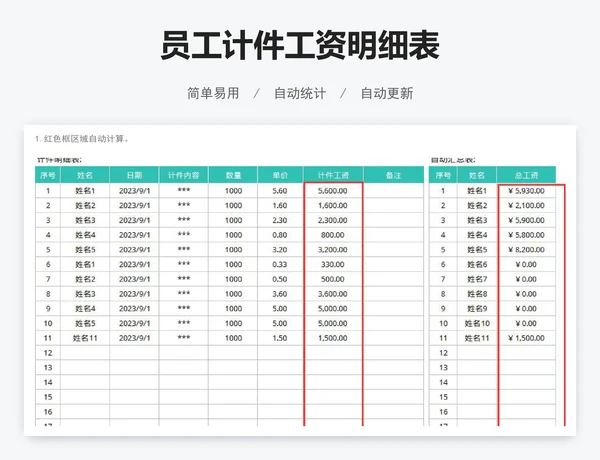Select unit price cell 3.60
The height and width of the screenshot is (460, 600).
[x=280, y=294]
